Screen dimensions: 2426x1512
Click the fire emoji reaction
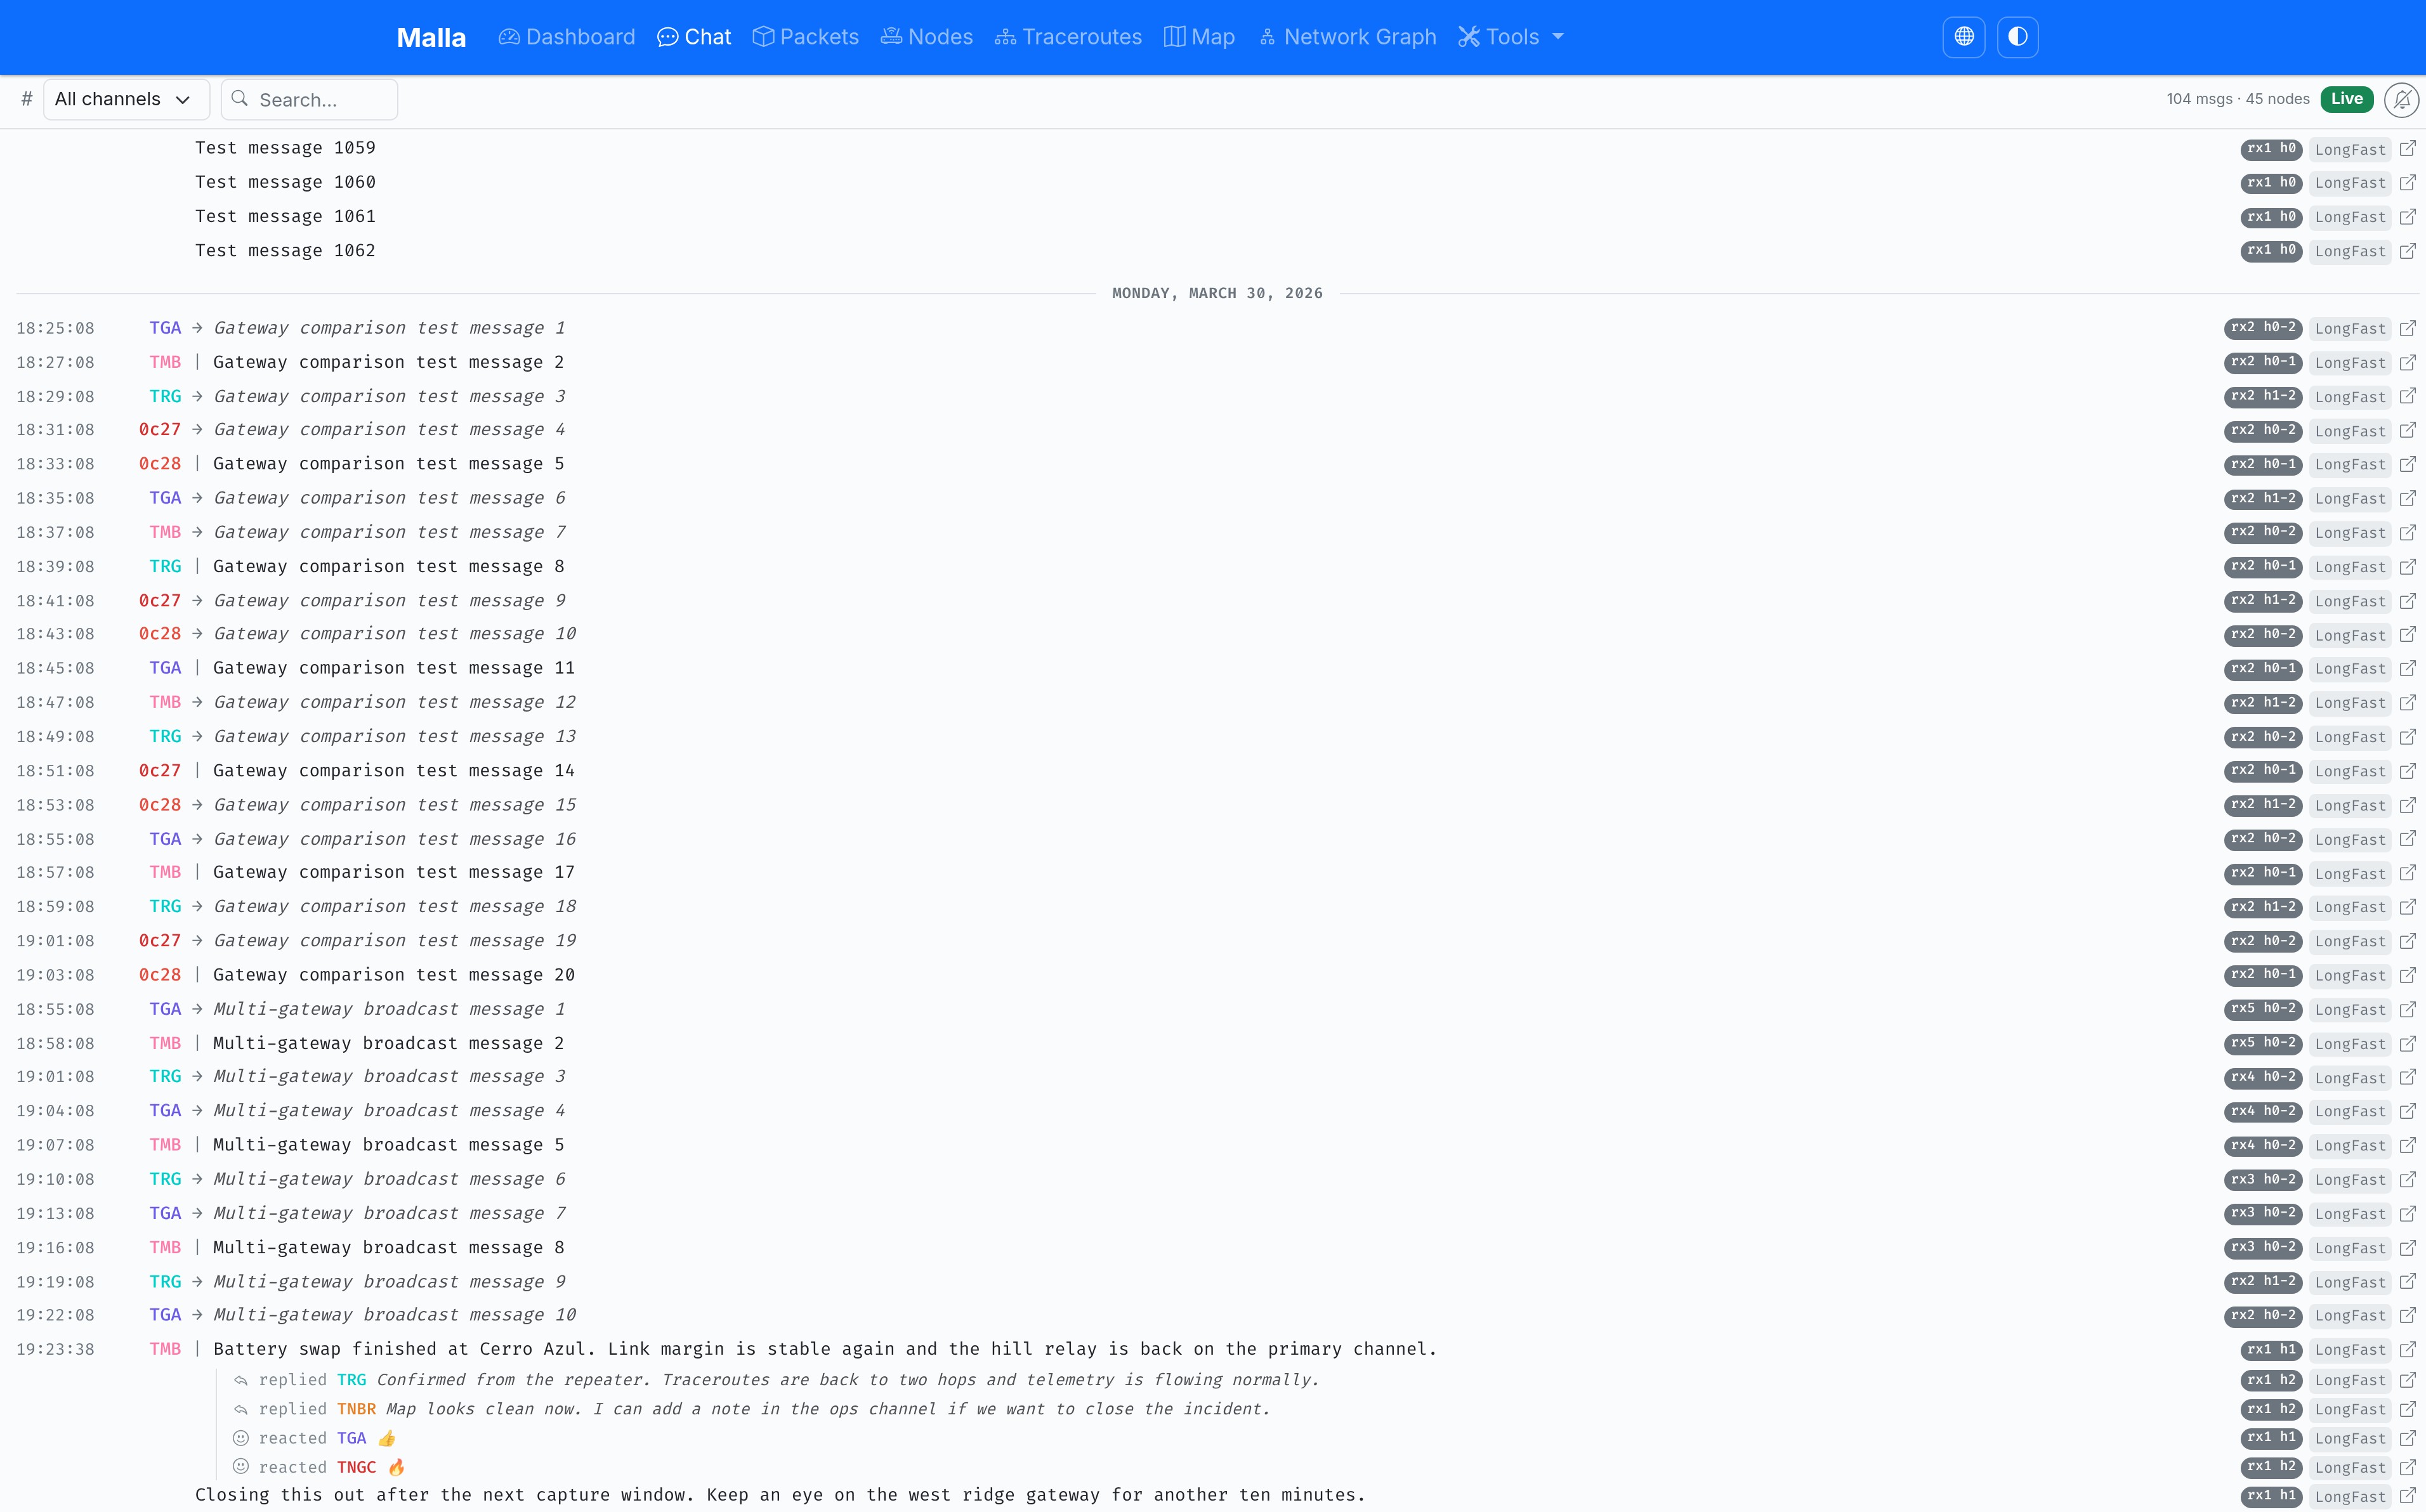(396, 1467)
